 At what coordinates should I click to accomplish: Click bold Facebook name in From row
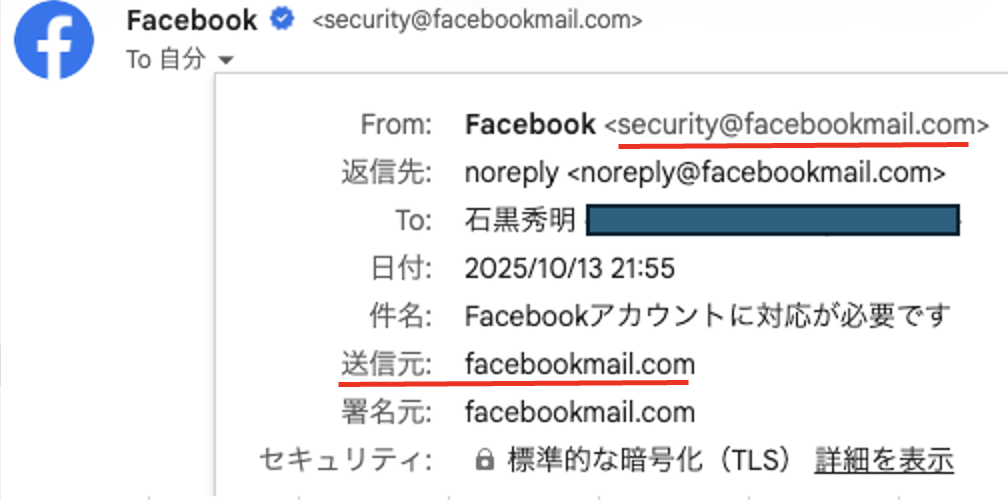click(x=530, y=125)
